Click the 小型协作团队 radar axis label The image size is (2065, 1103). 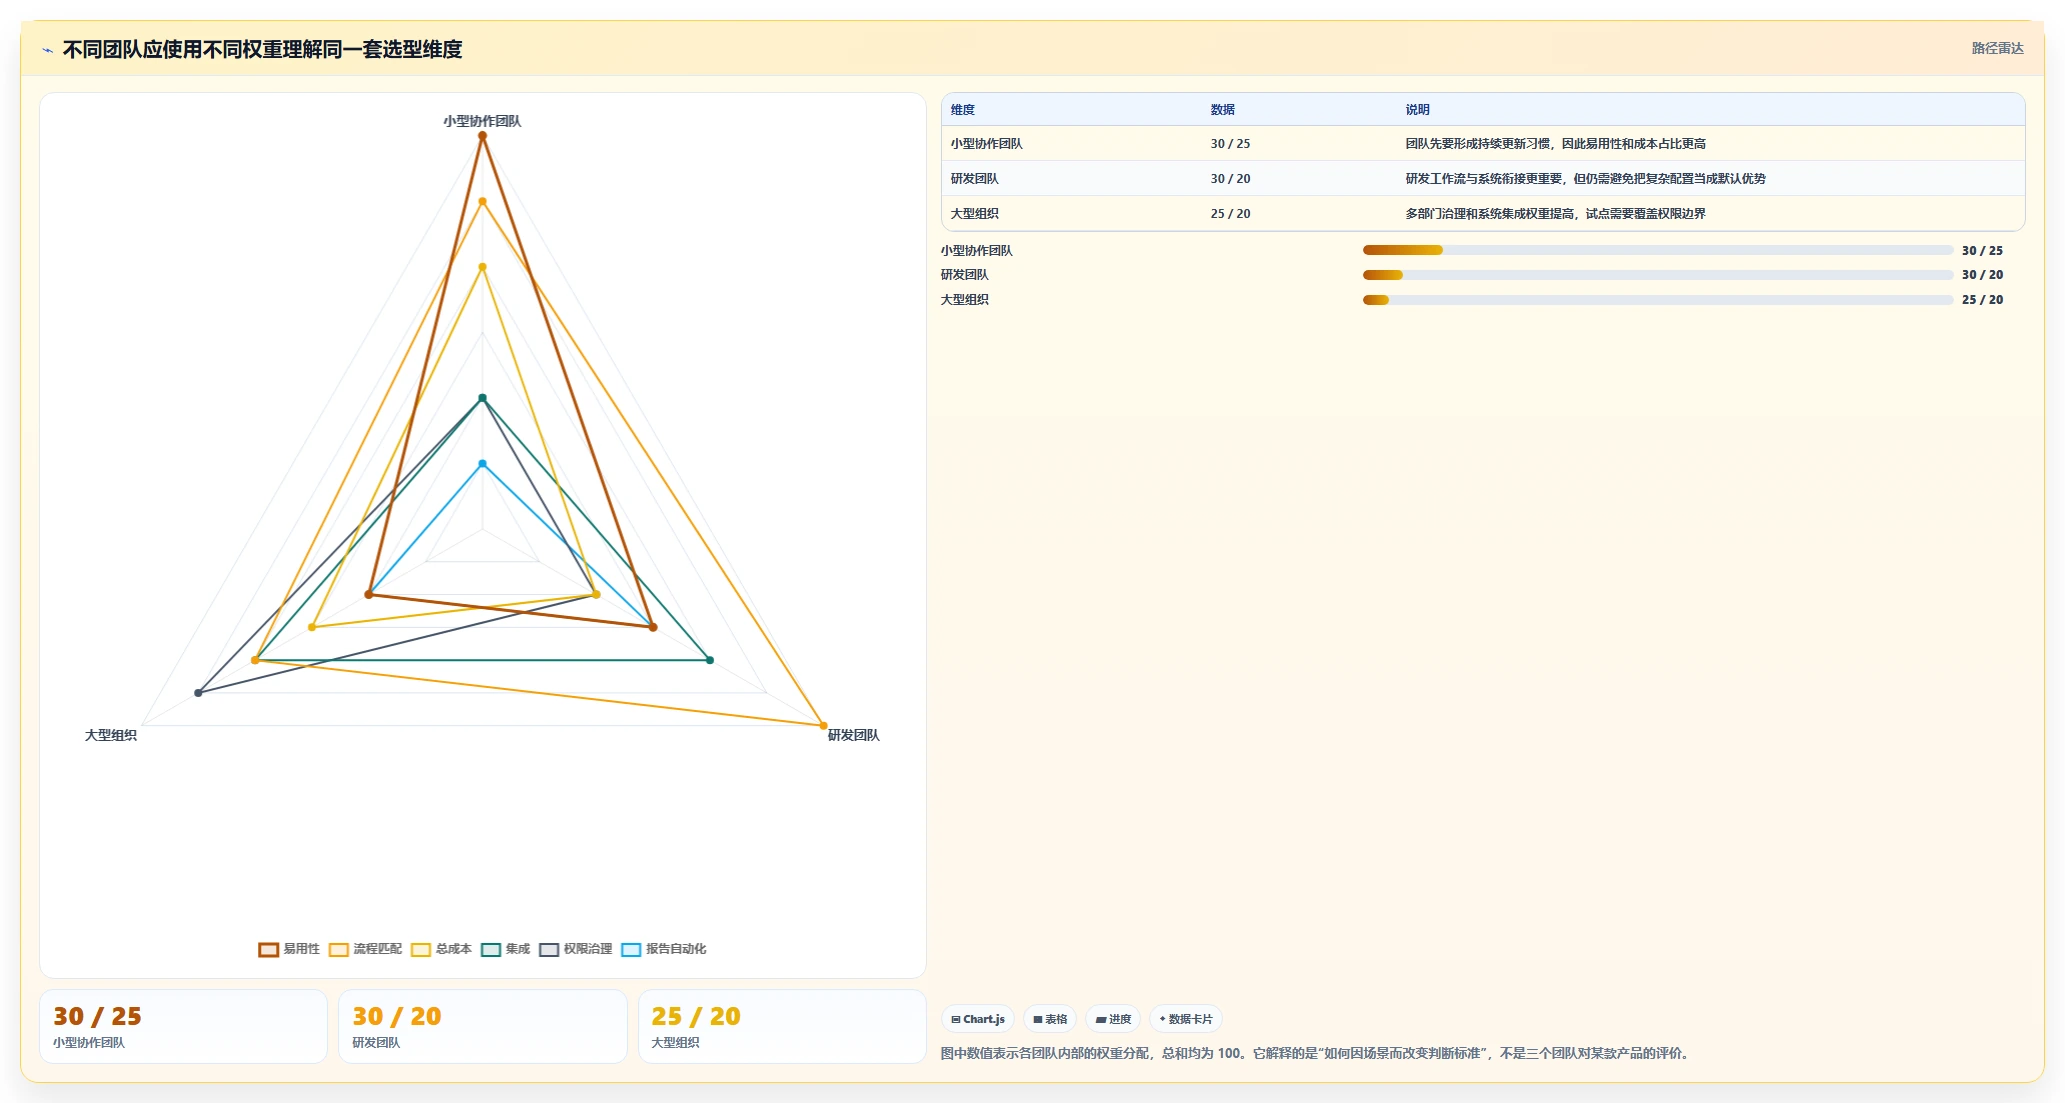pyautogui.click(x=482, y=121)
